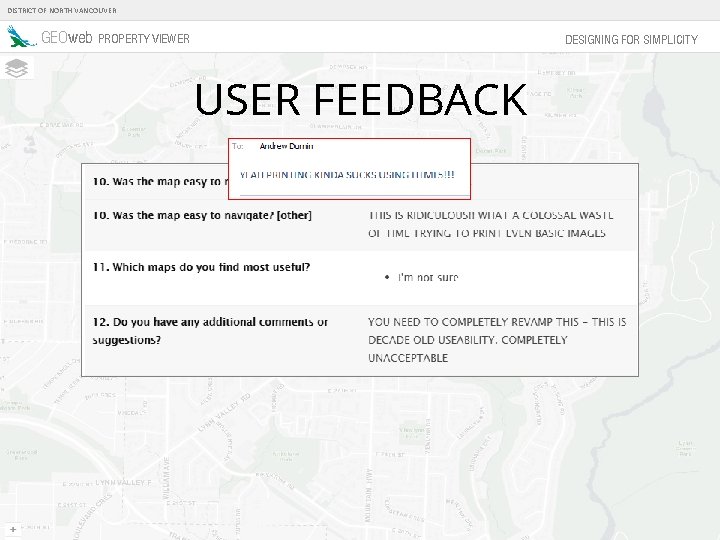720x540 pixels.
Task: Click the 'OF TIME TRYING TO PRINT' response line
Action: 486,233
